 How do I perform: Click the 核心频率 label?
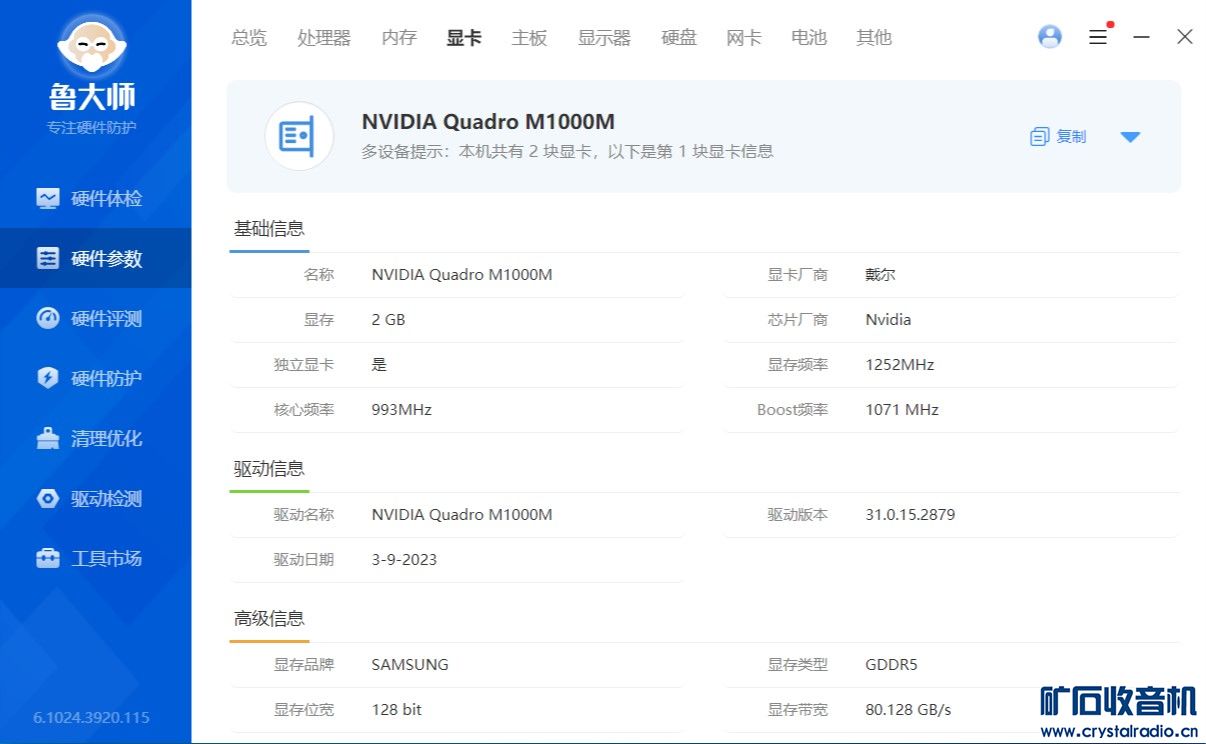point(304,410)
